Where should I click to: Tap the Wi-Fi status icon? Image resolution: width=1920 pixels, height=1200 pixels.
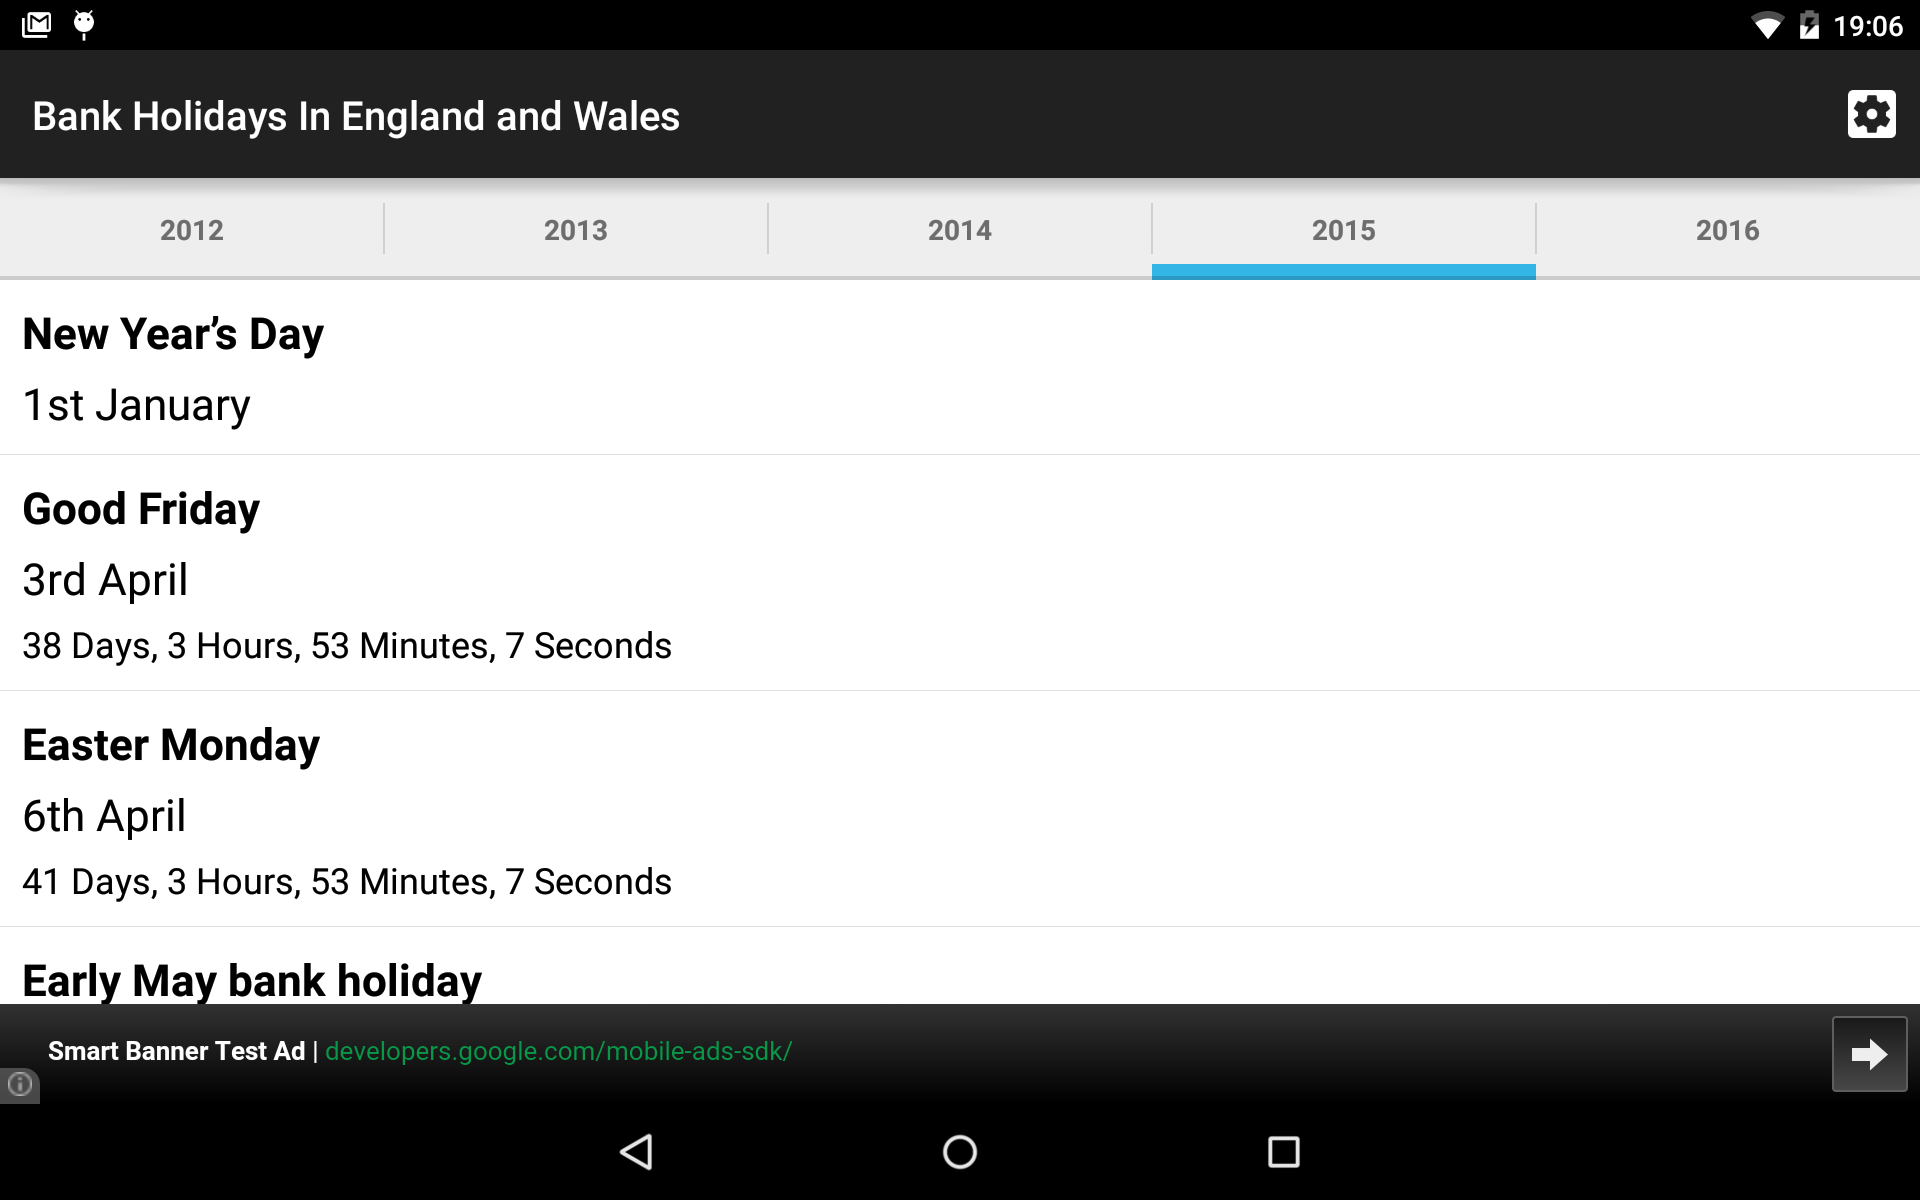coord(1766,25)
